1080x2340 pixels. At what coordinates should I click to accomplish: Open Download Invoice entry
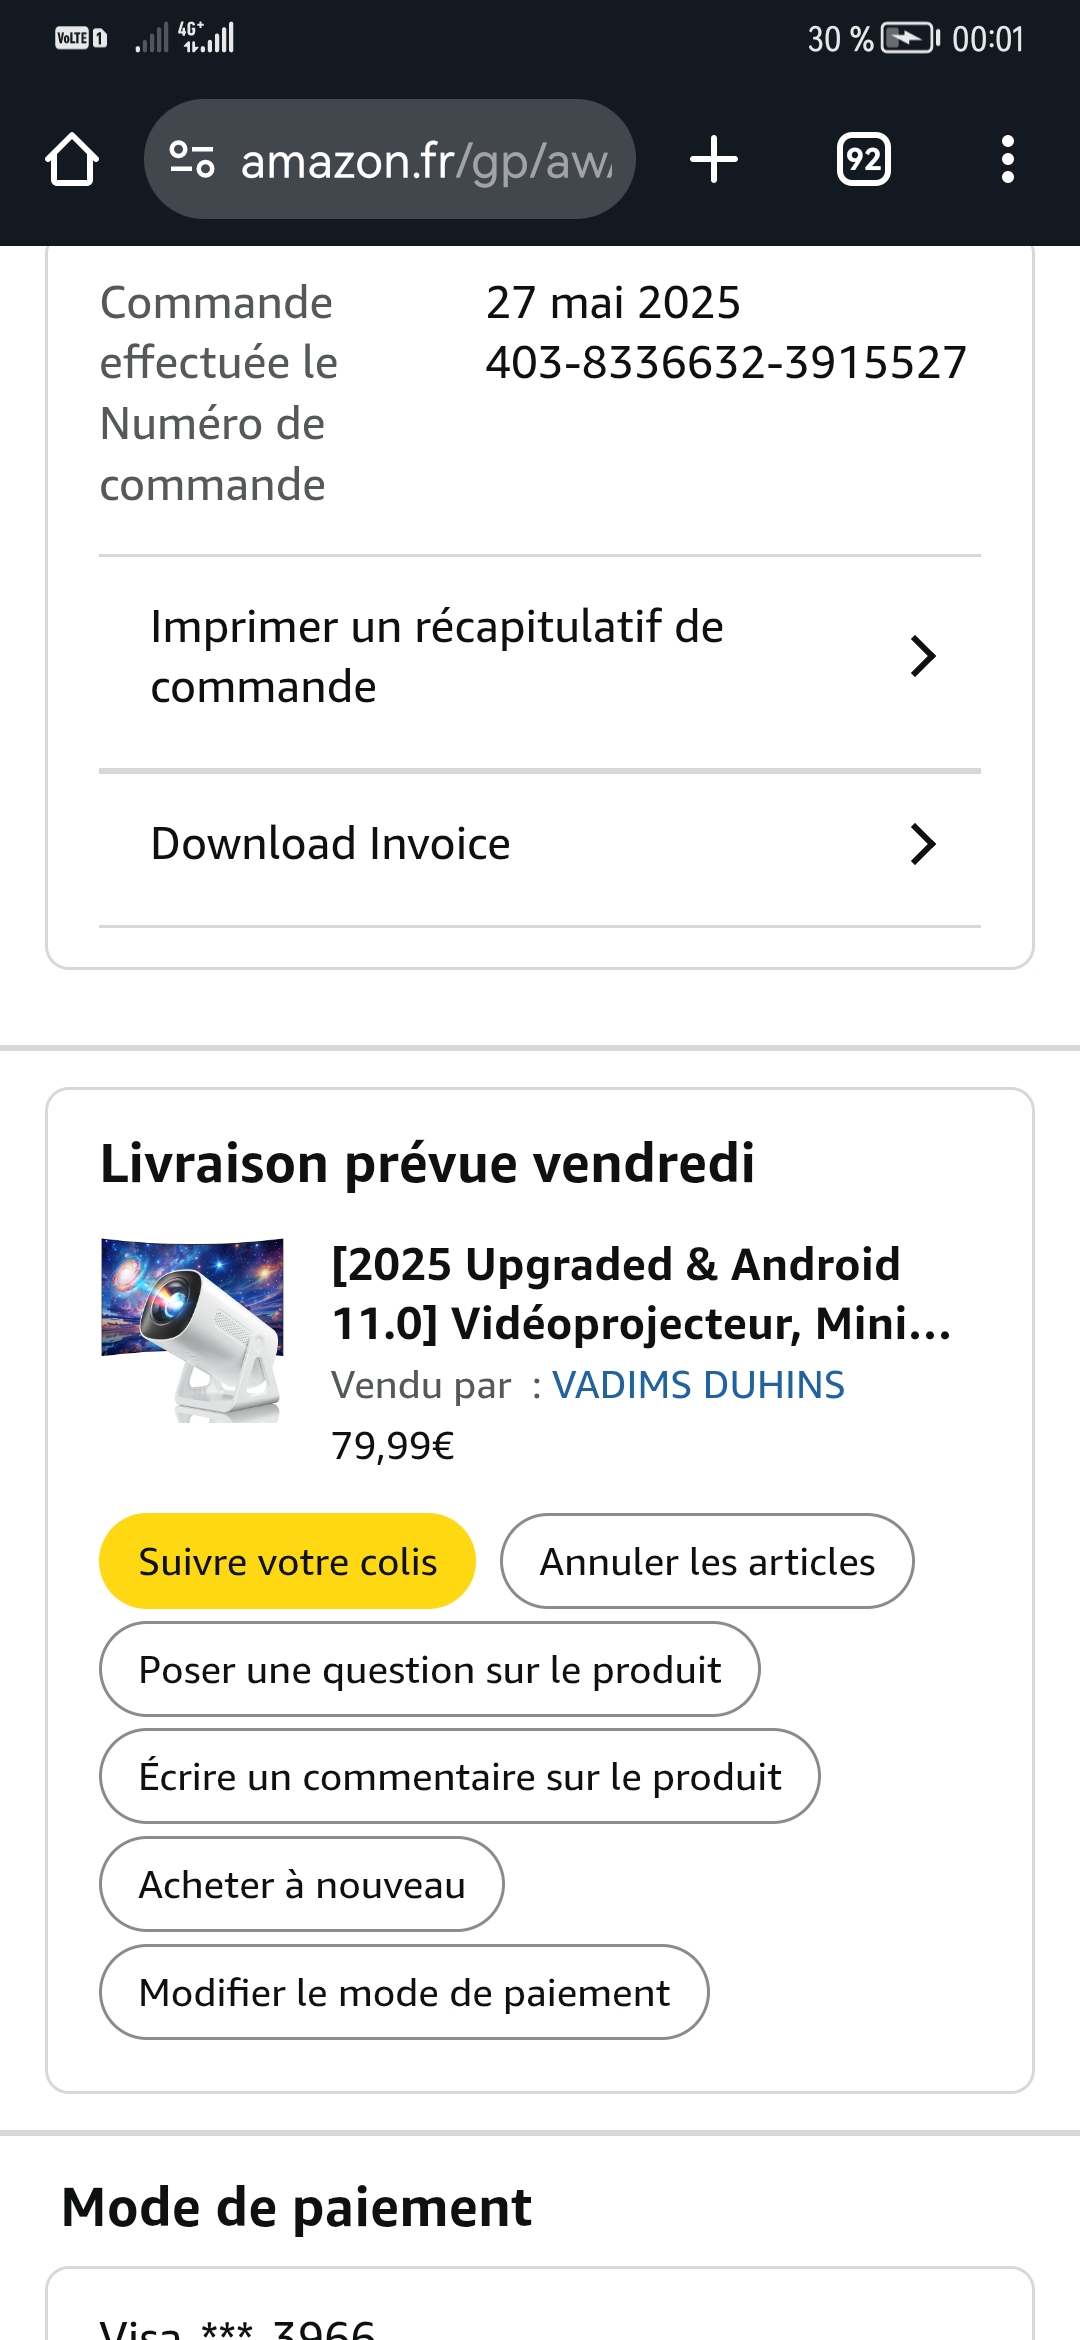(x=330, y=844)
